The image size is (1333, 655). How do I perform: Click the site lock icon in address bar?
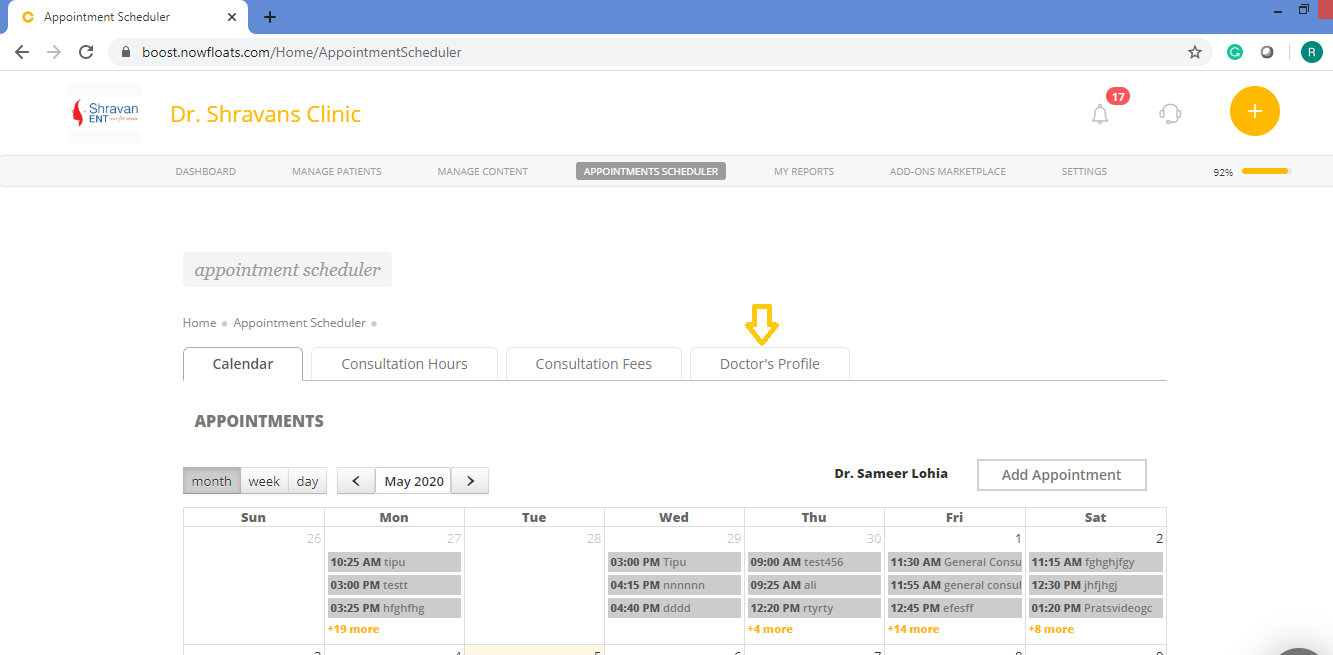pos(126,52)
